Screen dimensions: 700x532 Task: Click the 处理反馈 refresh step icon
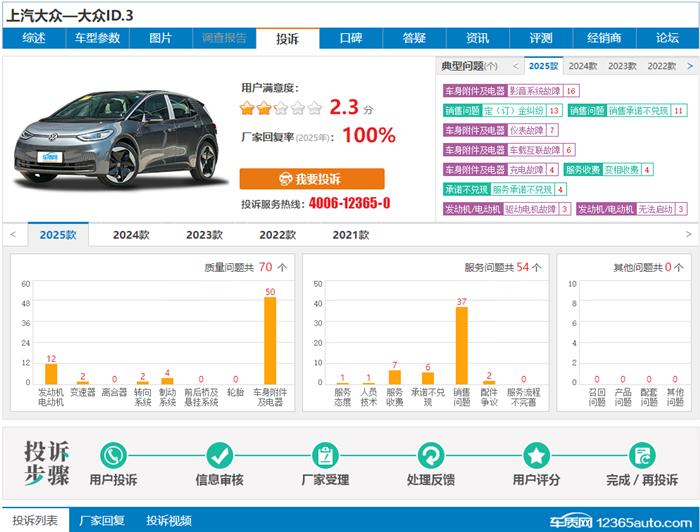pyautogui.click(x=430, y=456)
